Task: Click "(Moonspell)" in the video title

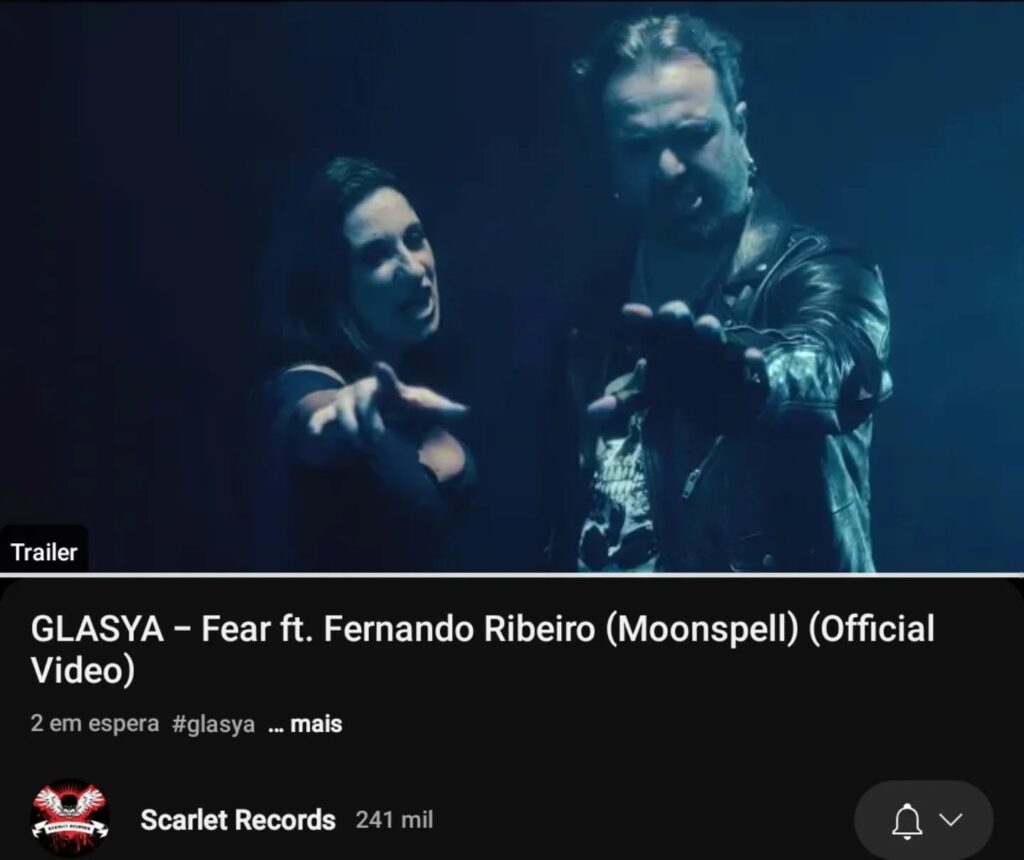Action: pyautogui.click(x=703, y=629)
